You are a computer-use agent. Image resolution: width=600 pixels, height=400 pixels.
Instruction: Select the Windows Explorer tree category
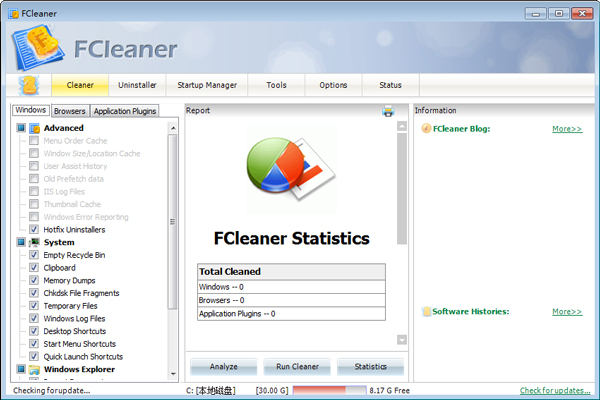coord(79,369)
